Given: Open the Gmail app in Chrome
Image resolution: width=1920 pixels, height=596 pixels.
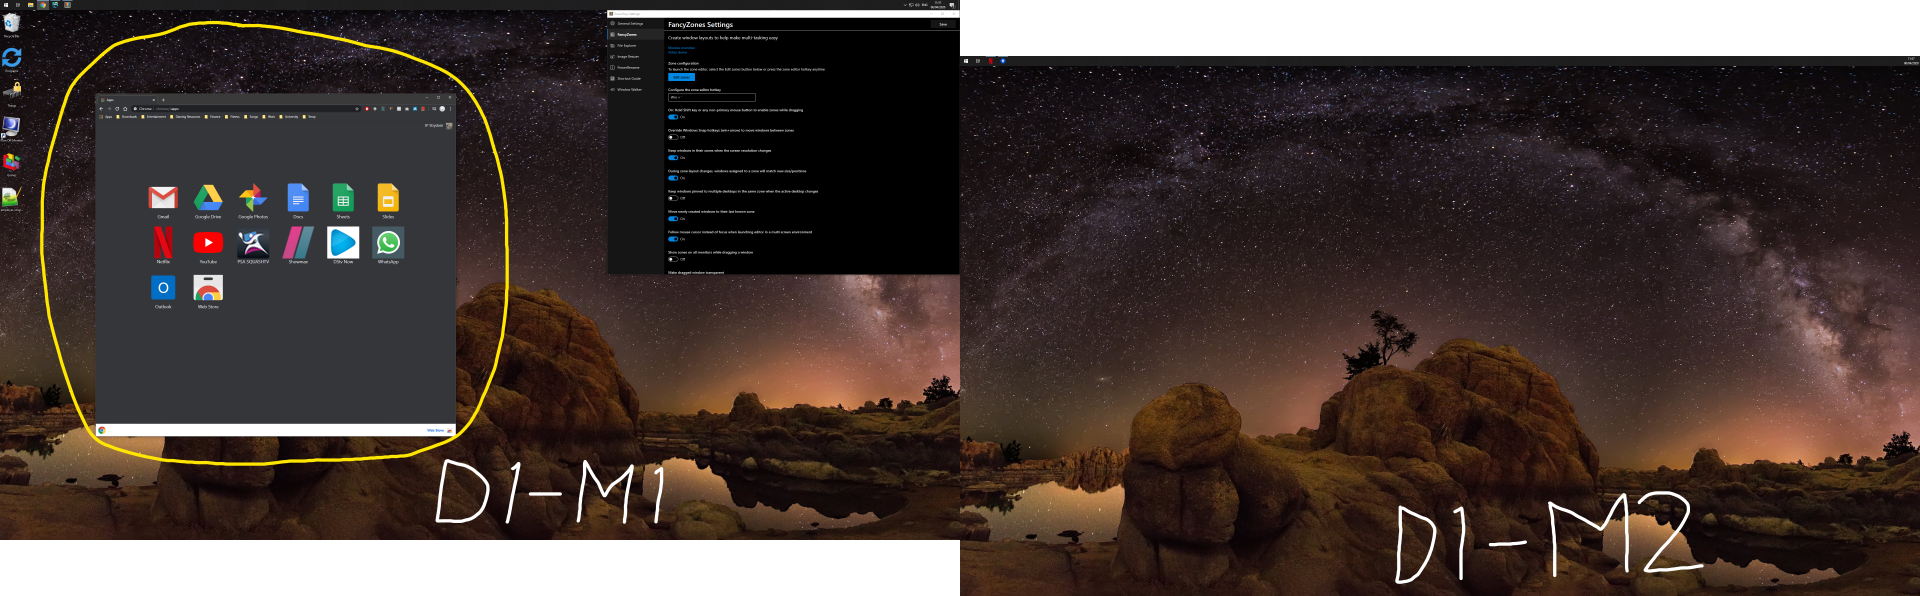Looking at the screenshot, I should 163,199.
